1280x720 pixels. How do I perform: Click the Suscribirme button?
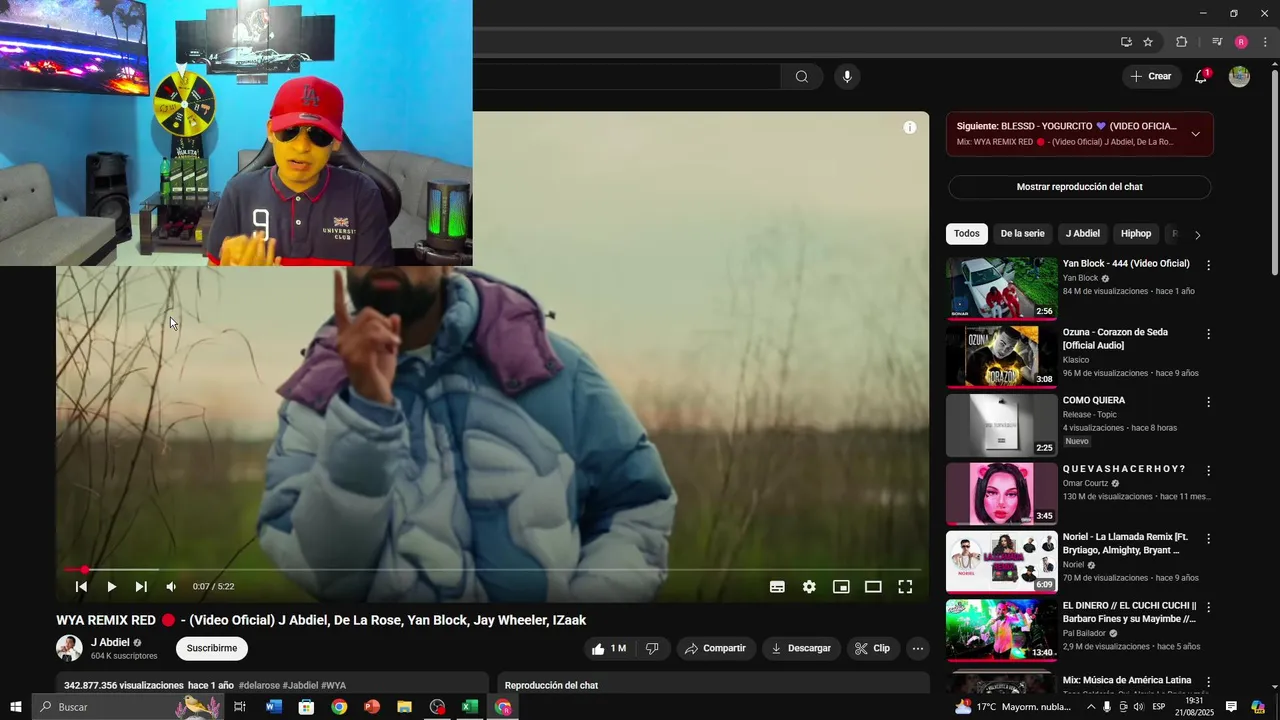tap(212, 648)
